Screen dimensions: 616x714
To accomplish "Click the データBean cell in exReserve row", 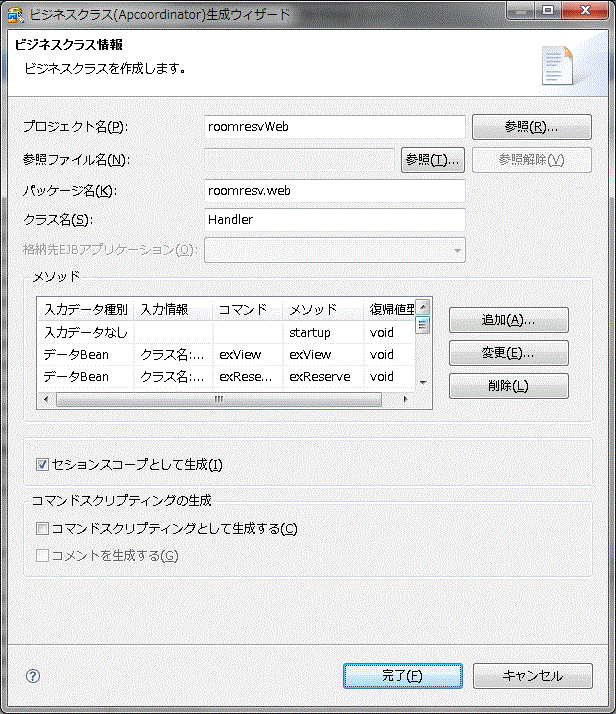I will (86, 377).
